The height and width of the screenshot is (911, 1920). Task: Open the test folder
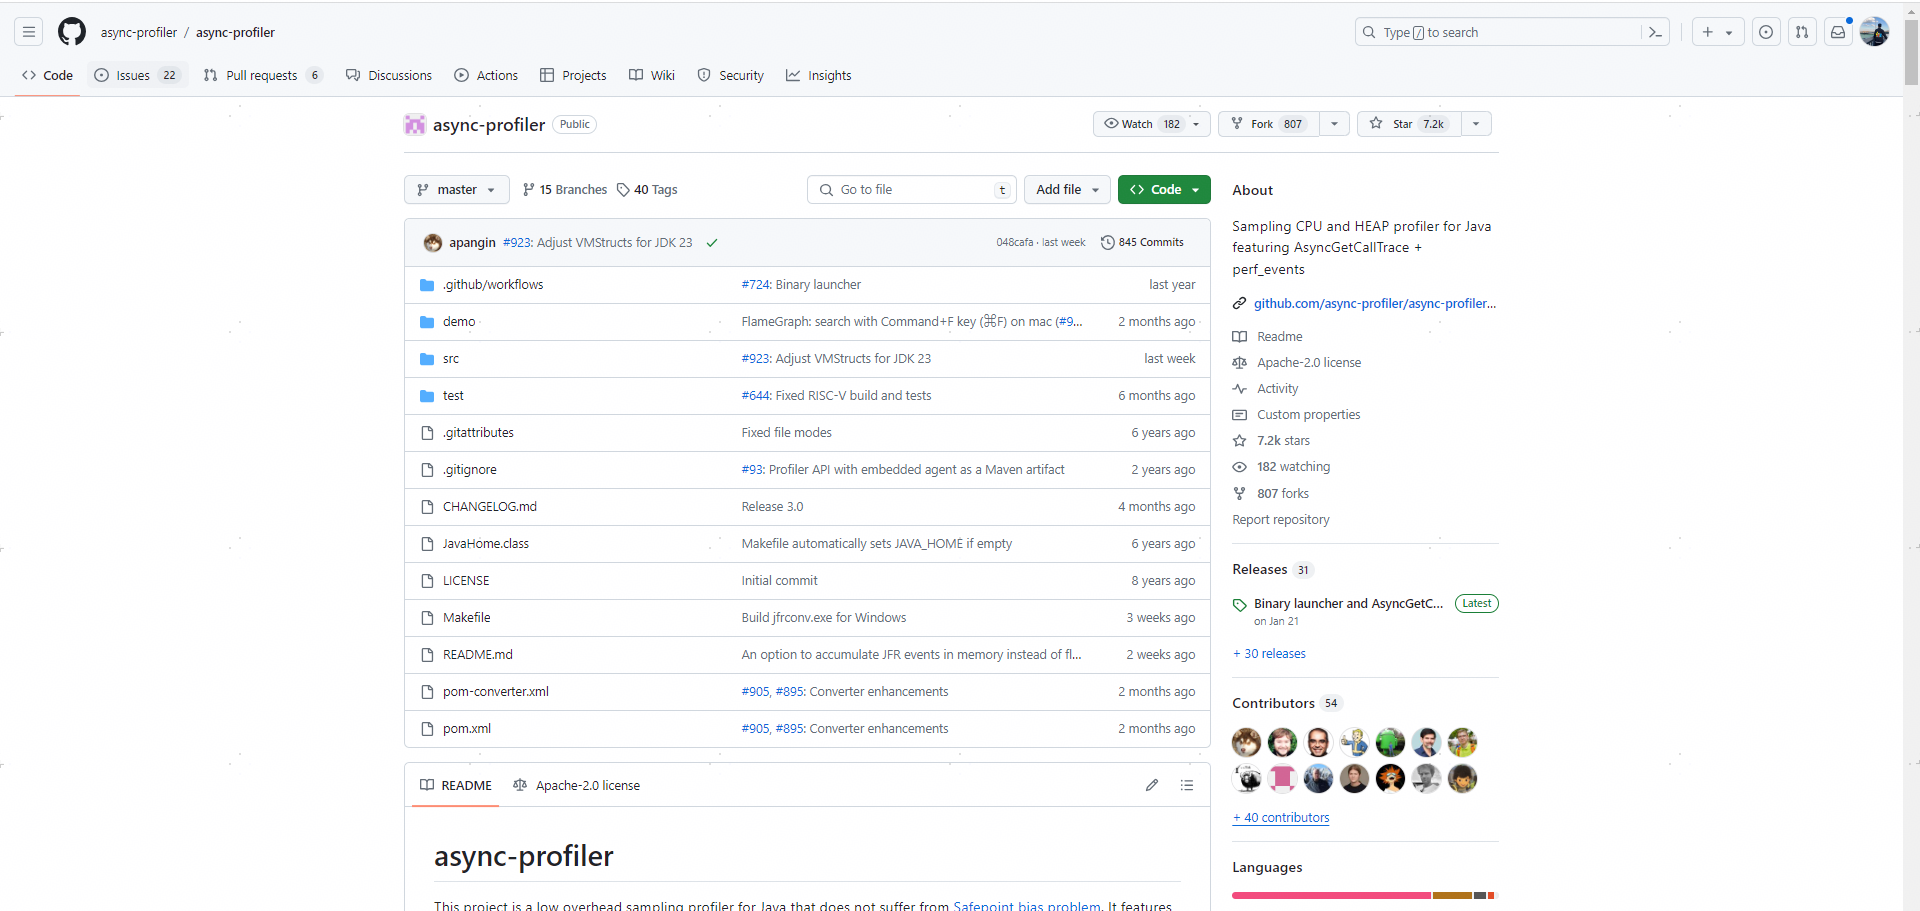click(453, 396)
